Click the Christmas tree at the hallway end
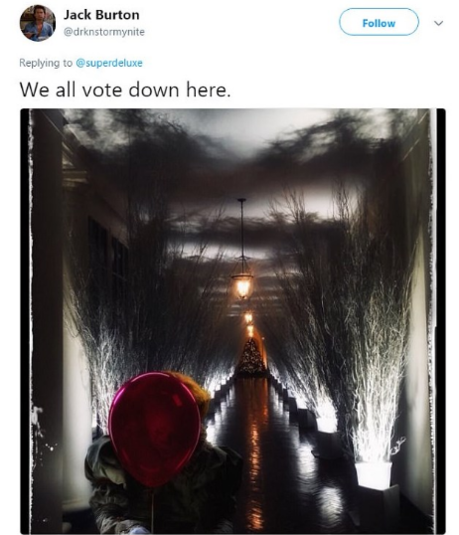Image resolution: width=459 pixels, height=535 pixels. tap(252, 358)
